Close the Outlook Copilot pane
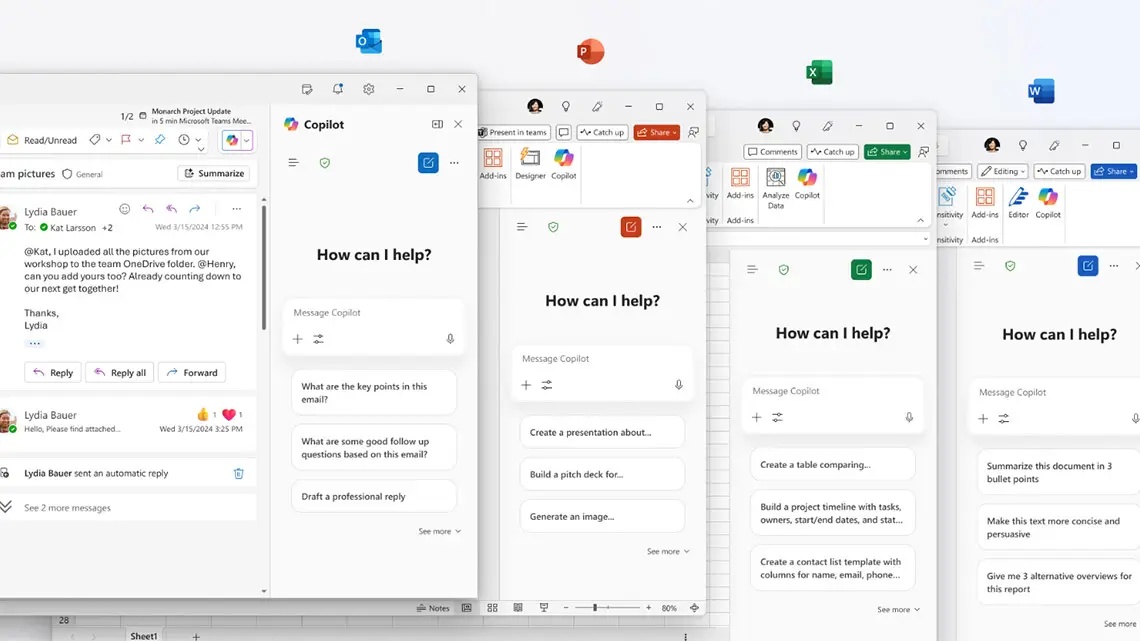Viewport: 1140px width, 641px height. click(x=458, y=124)
